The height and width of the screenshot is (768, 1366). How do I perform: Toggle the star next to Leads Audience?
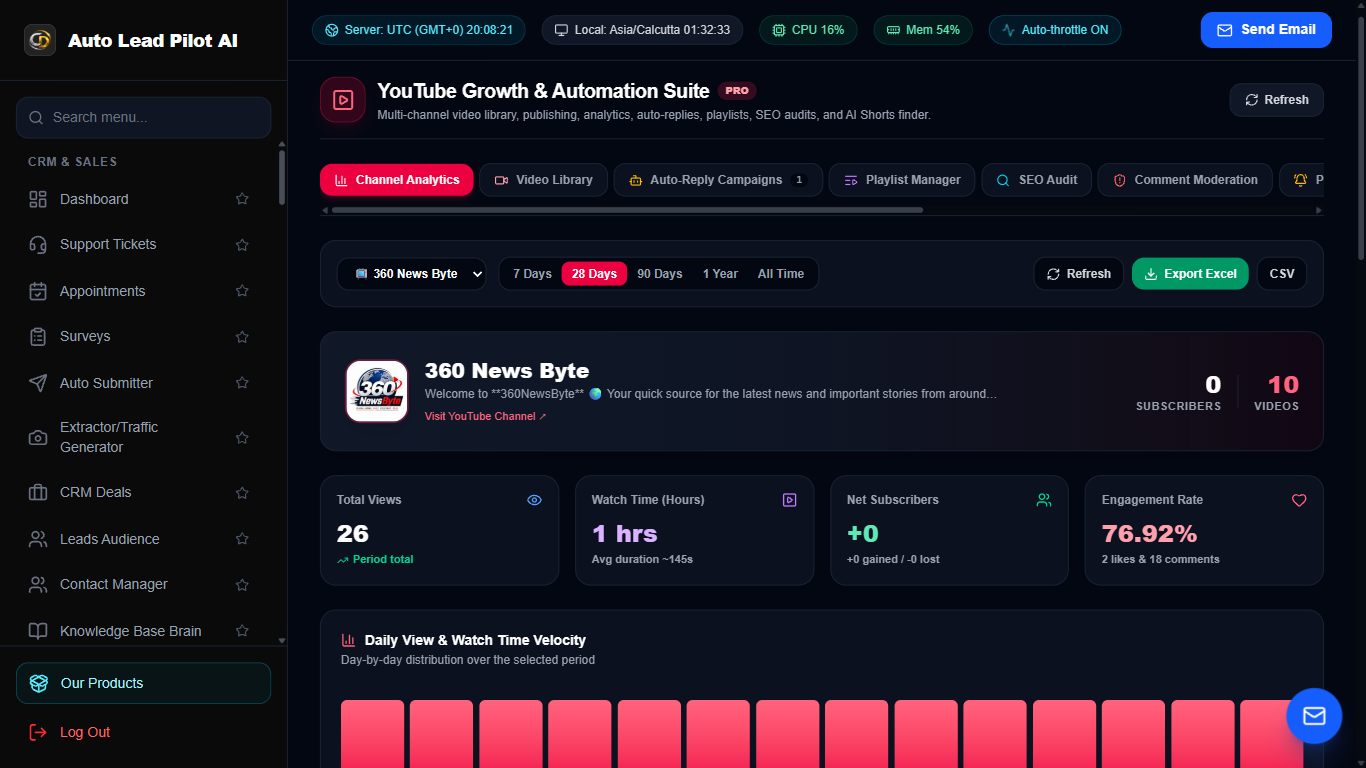pyautogui.click(x=242, y=539)
